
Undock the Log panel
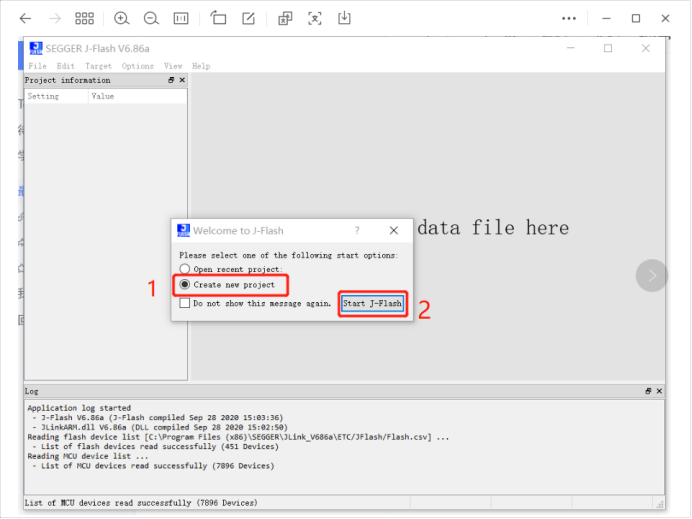click(x=648, y=391)
